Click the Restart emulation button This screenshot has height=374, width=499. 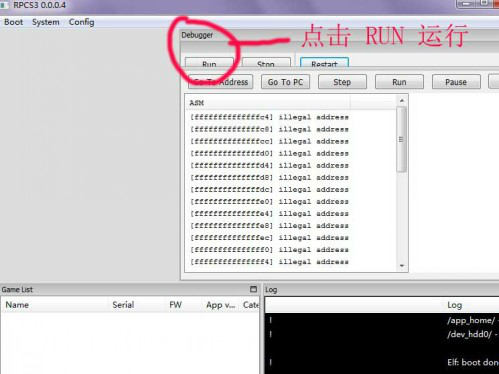click(324, 63)
